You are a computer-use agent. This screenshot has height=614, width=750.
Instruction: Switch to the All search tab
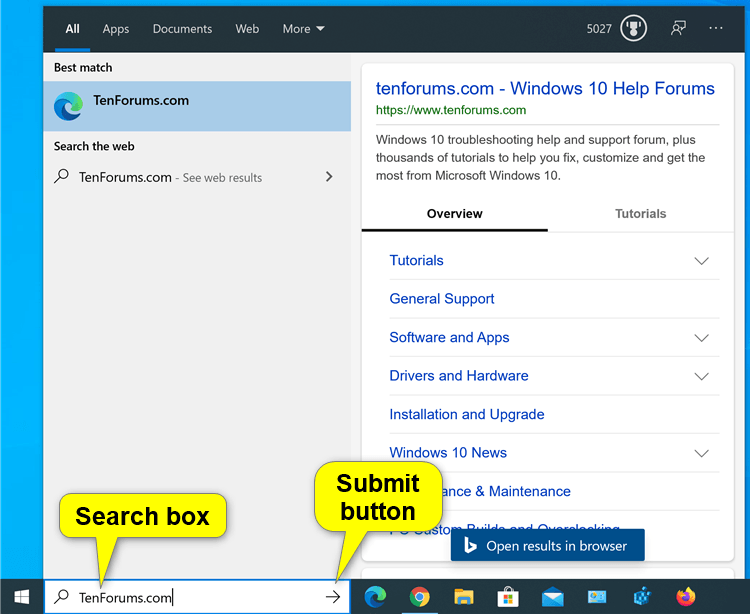pyautogui.click(x=72, y=29)
